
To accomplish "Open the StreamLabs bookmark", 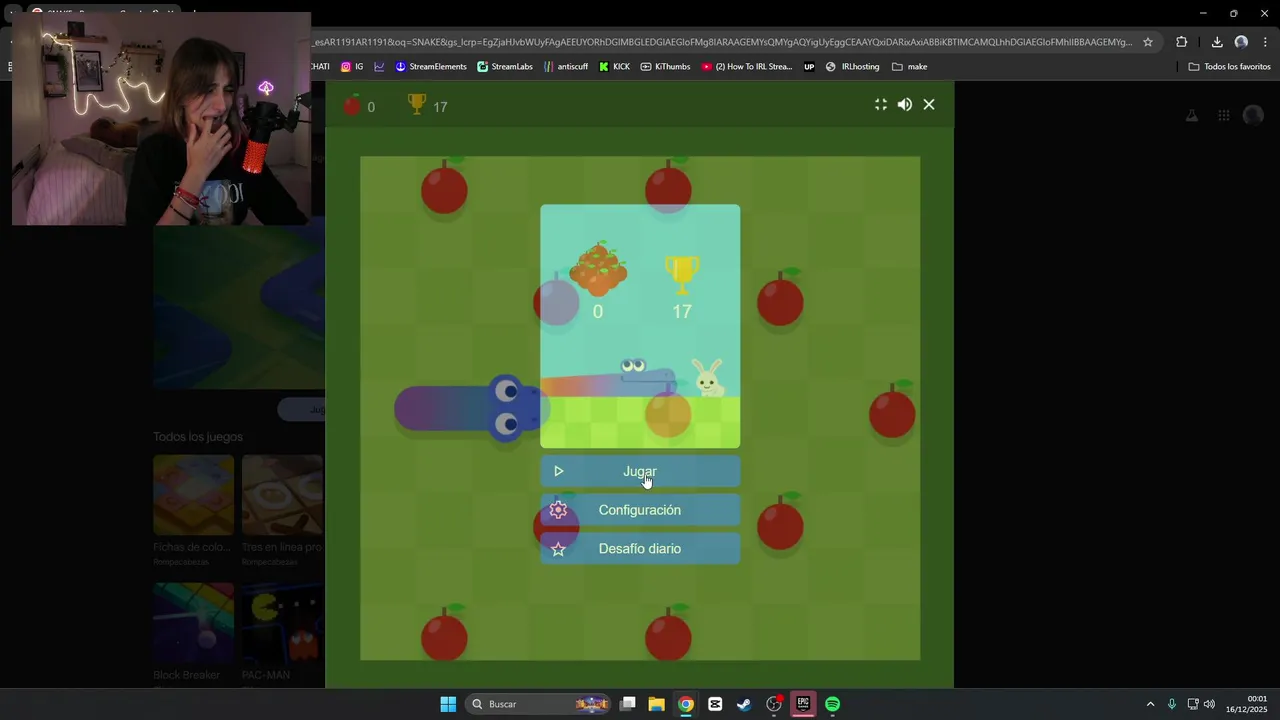I will [505, 67].
